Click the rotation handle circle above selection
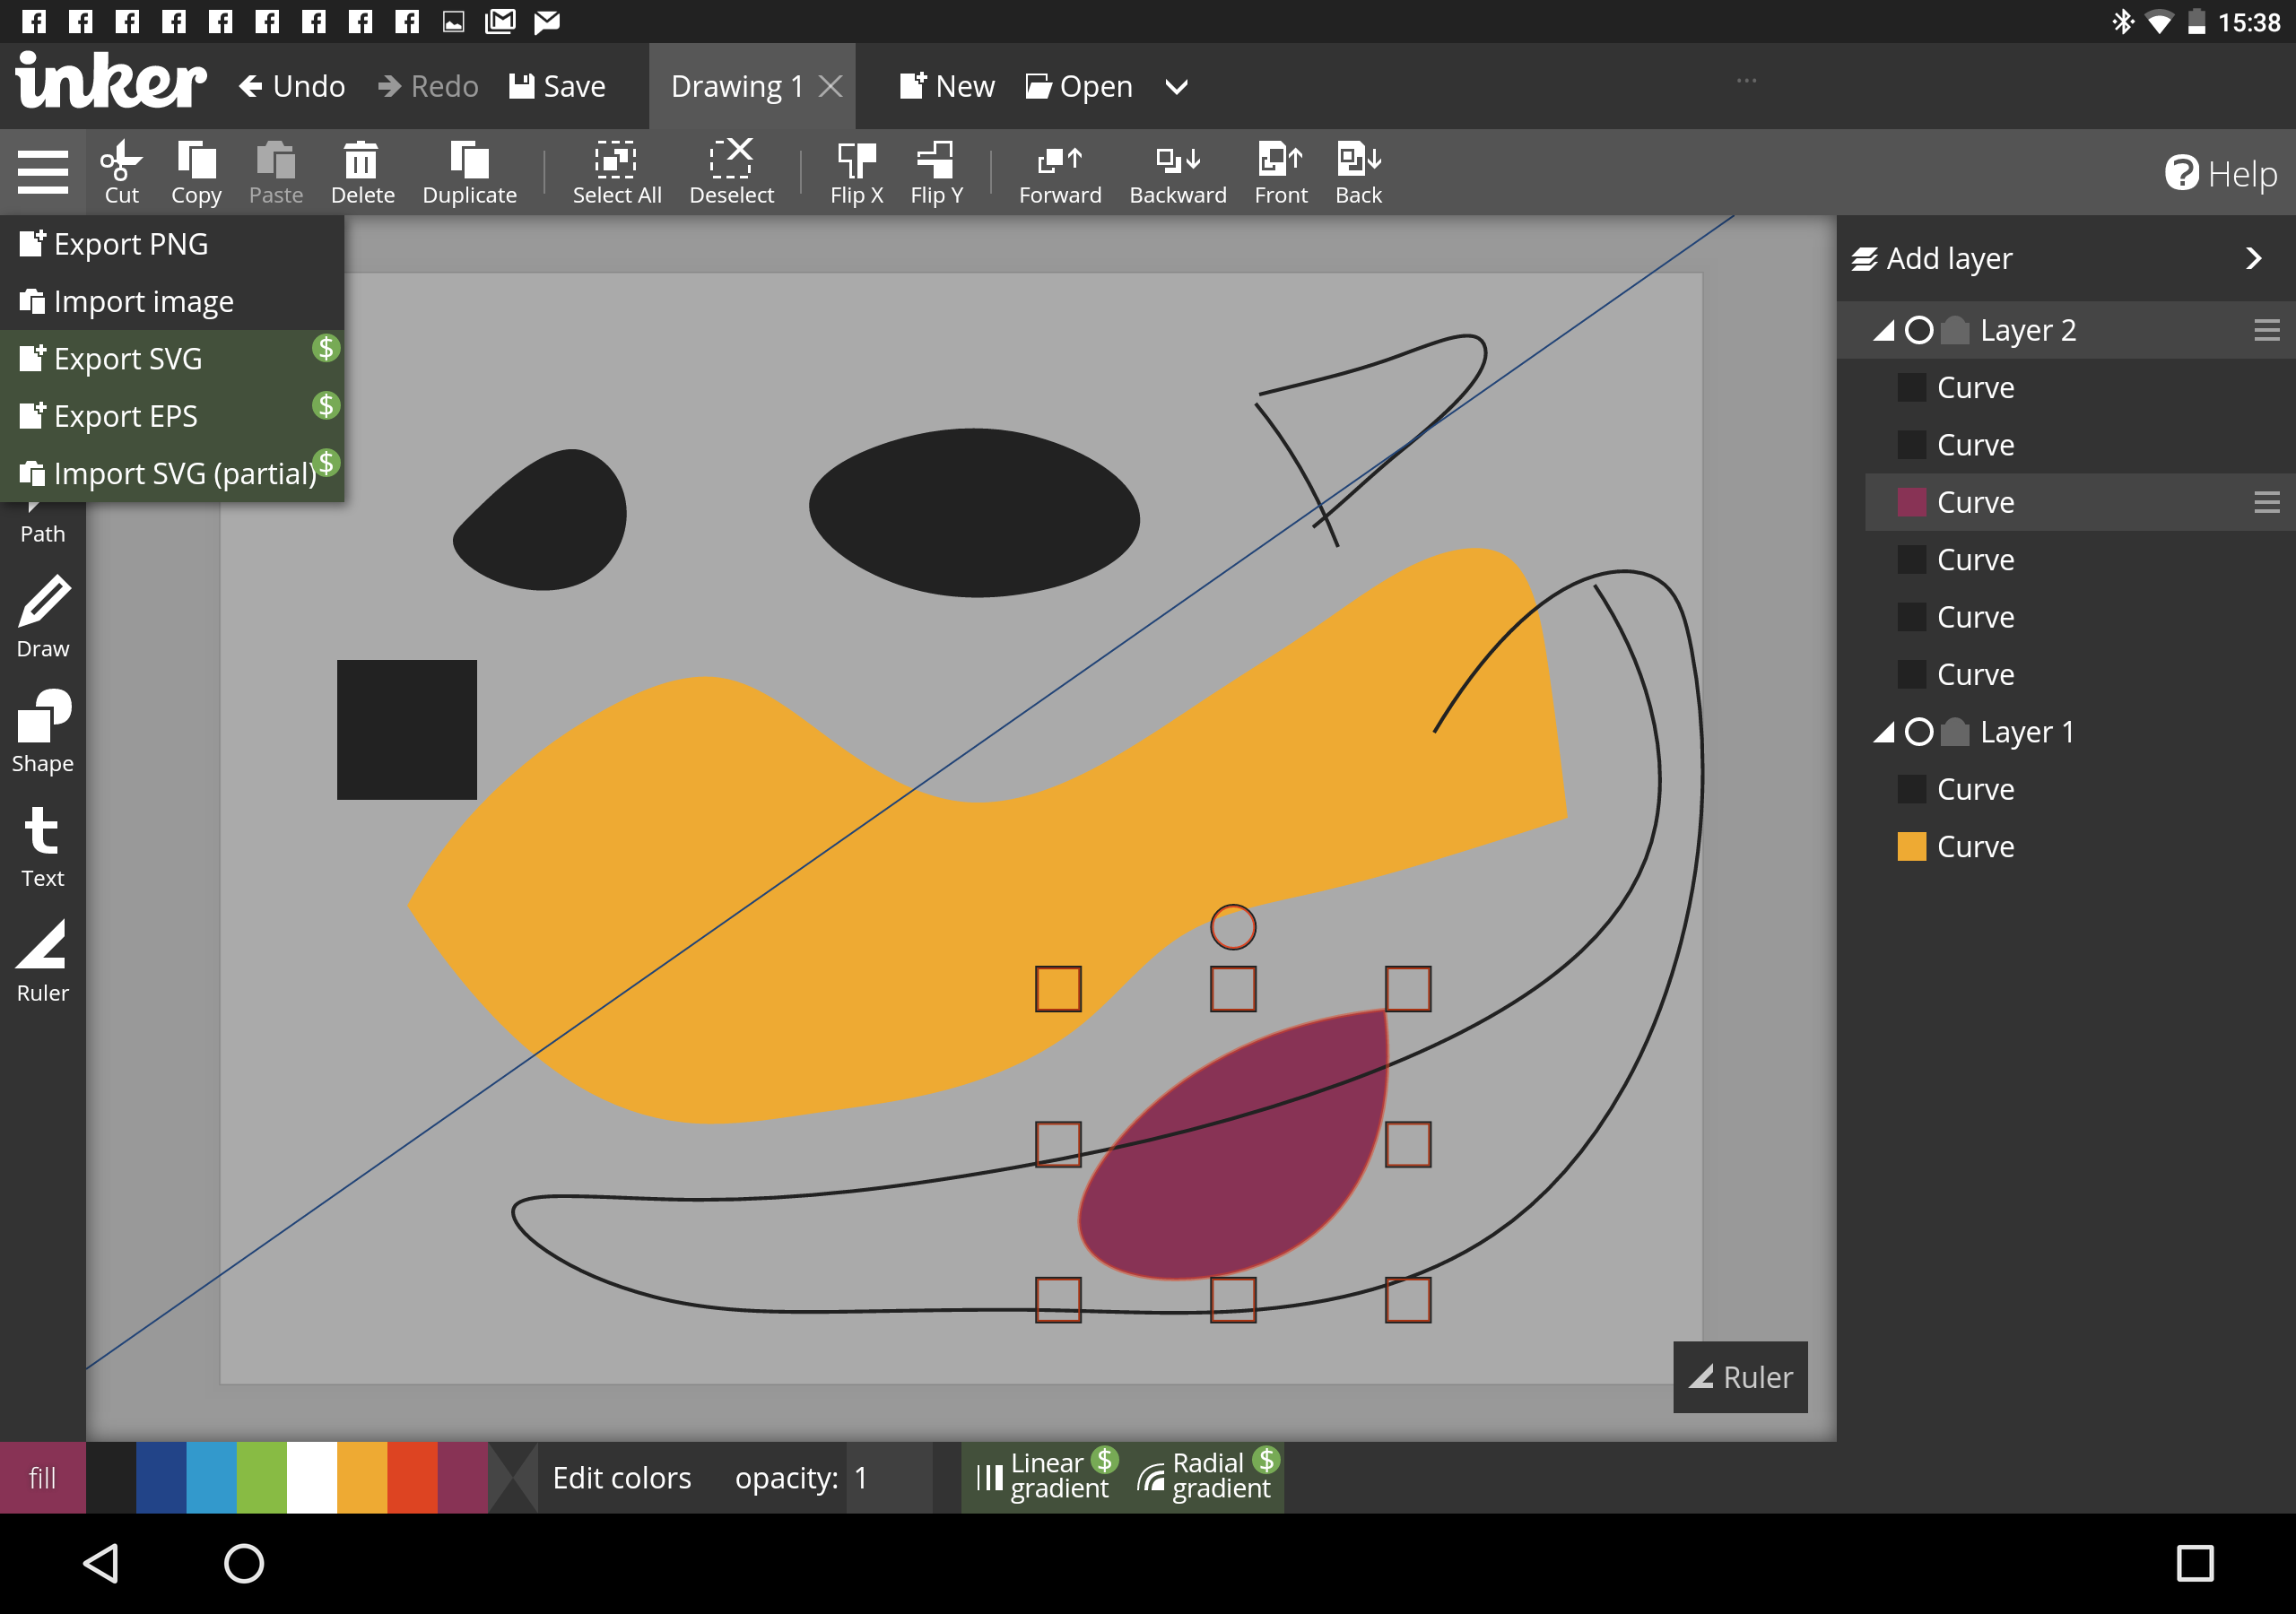This screenshot has height=1614, width=2296. [x=1232, y=927]
